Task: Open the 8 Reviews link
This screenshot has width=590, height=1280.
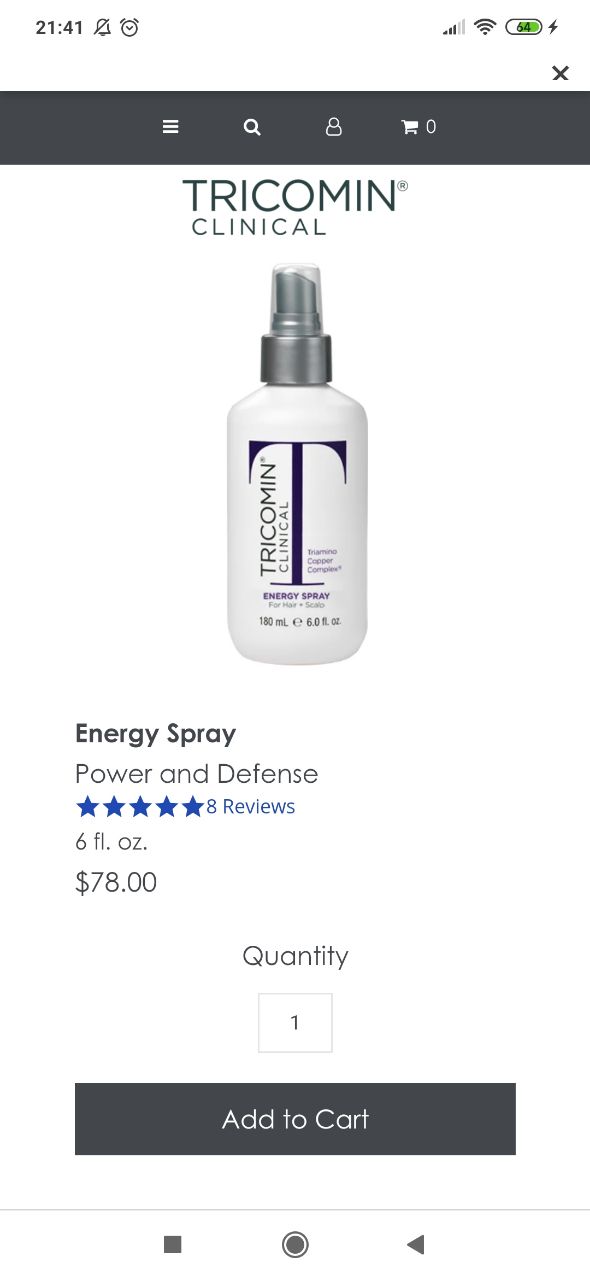Action: pos(251,806)
